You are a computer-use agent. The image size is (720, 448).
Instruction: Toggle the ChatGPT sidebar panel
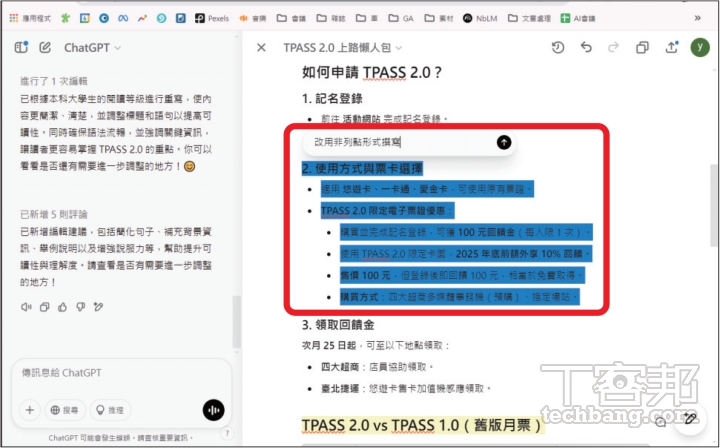21,47
